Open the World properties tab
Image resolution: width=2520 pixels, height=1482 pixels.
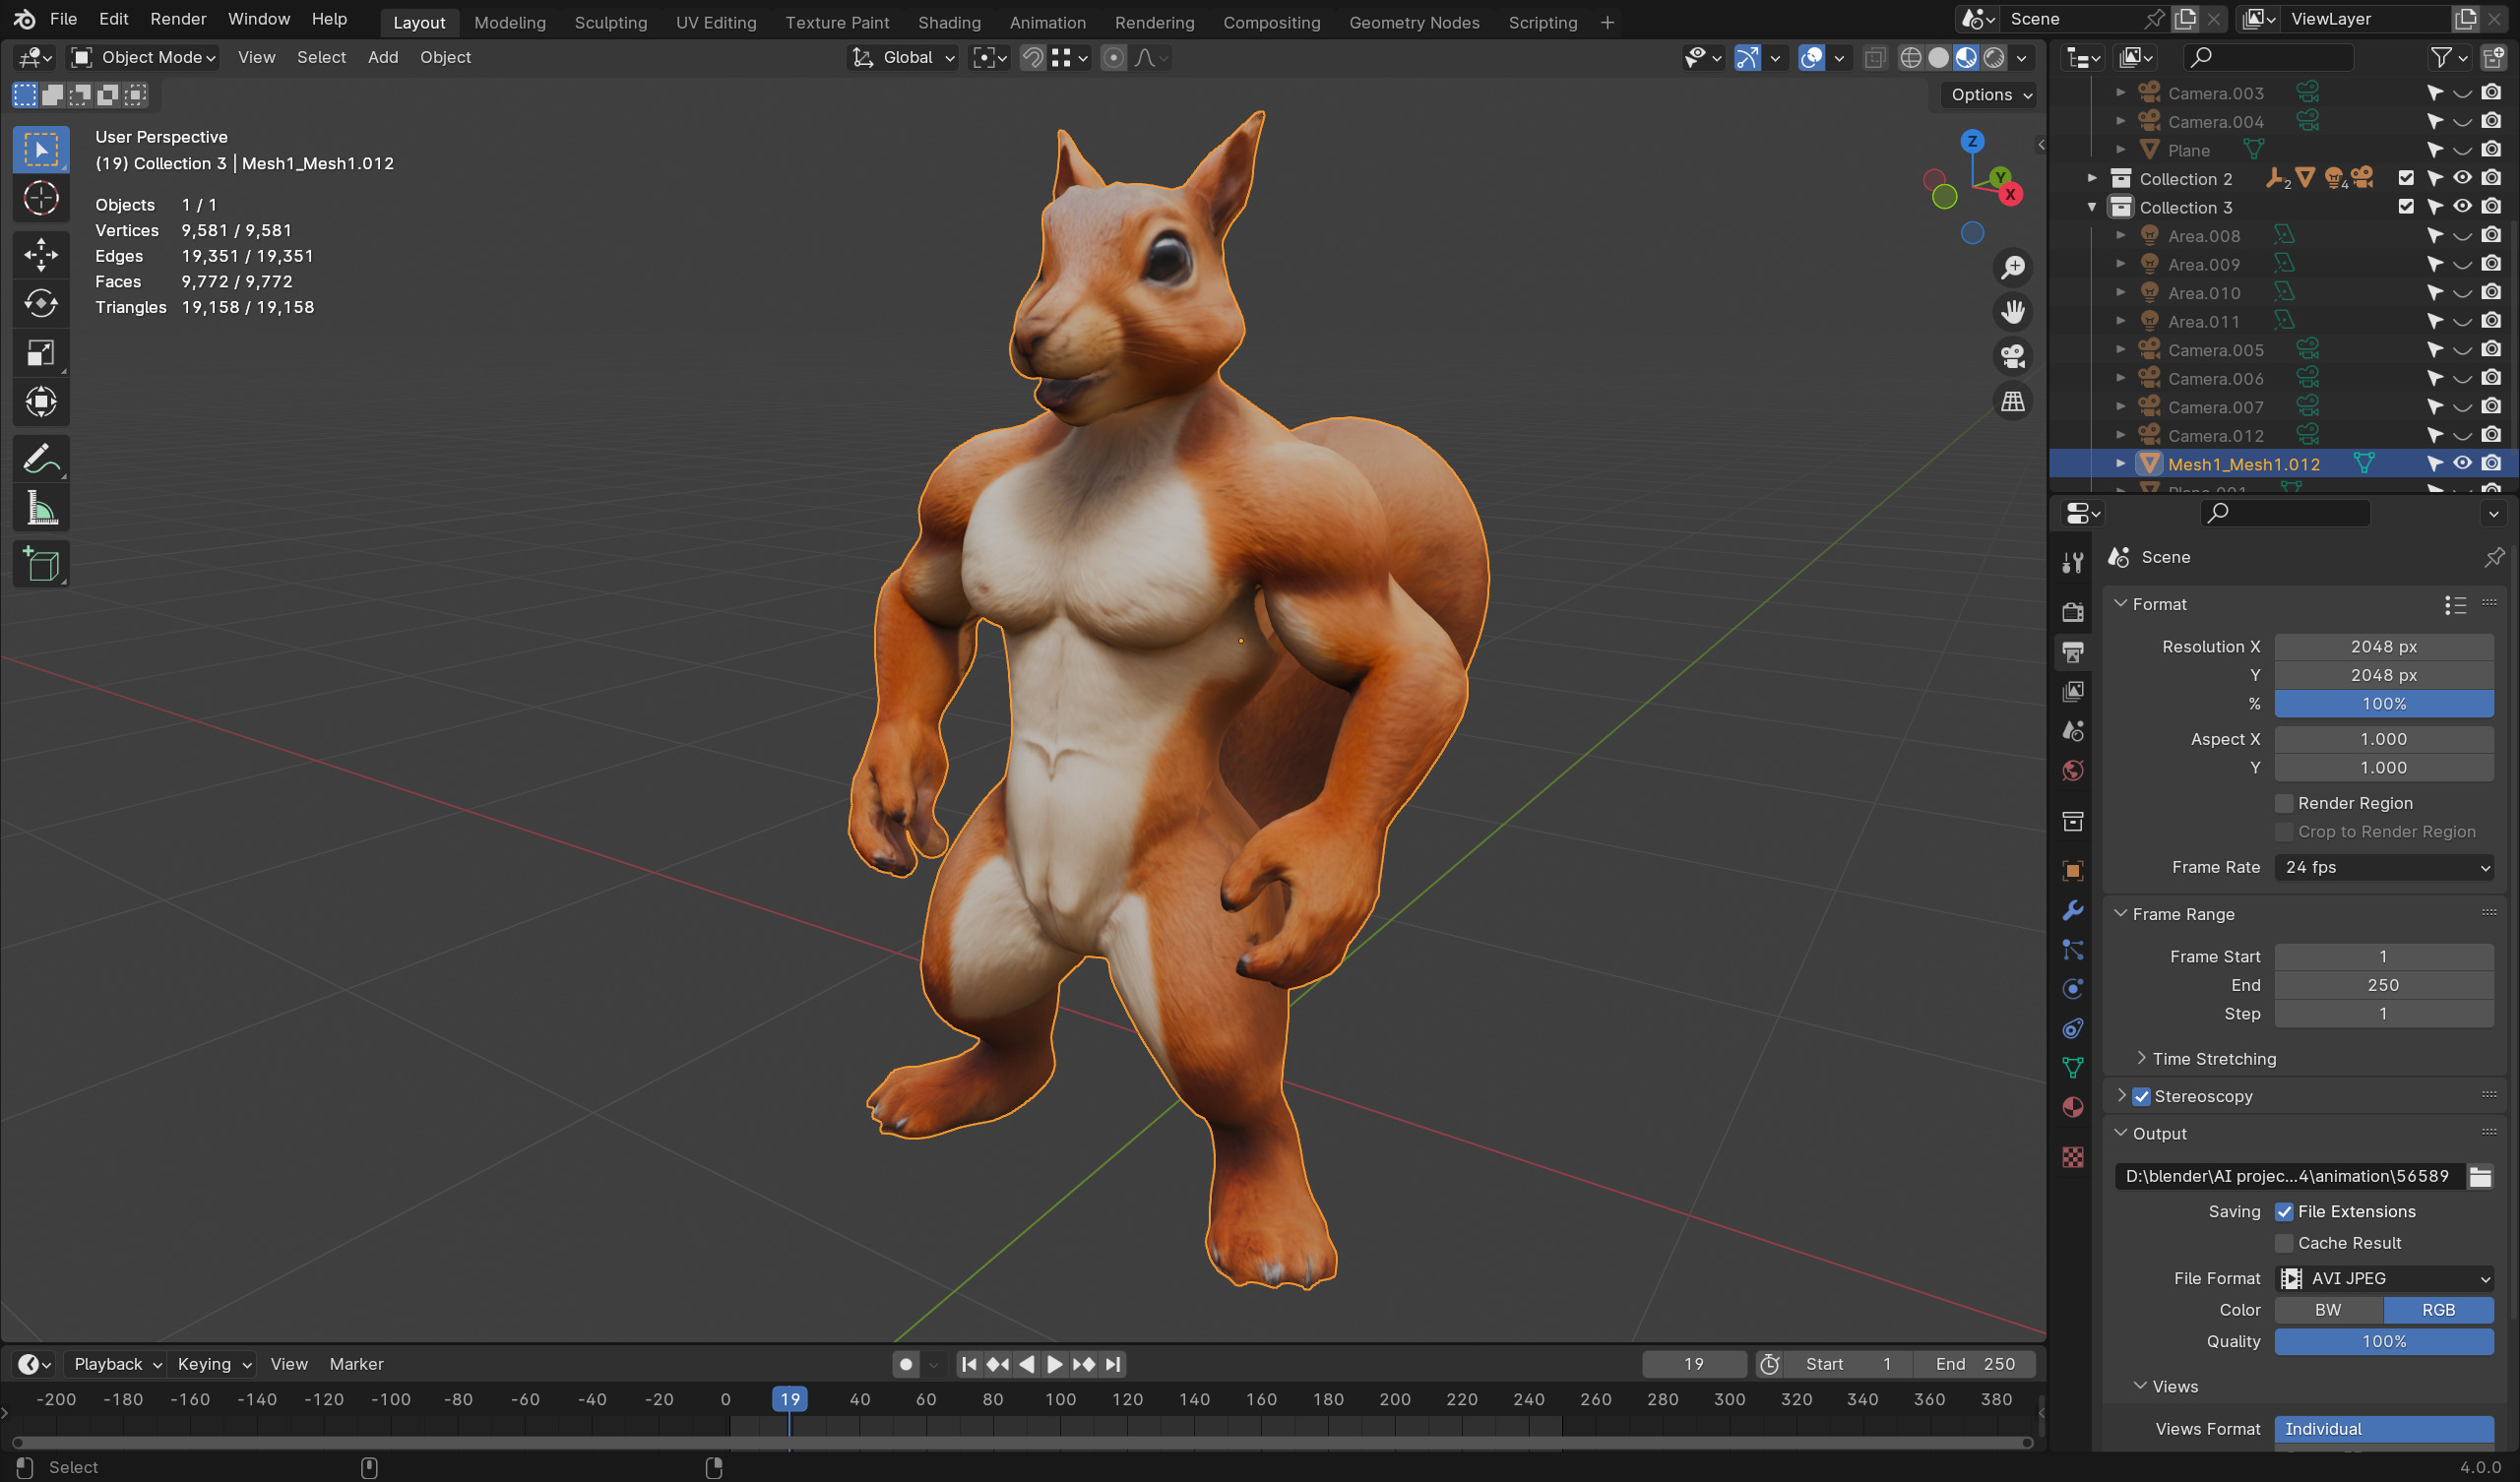click(x=2073, y=771)
